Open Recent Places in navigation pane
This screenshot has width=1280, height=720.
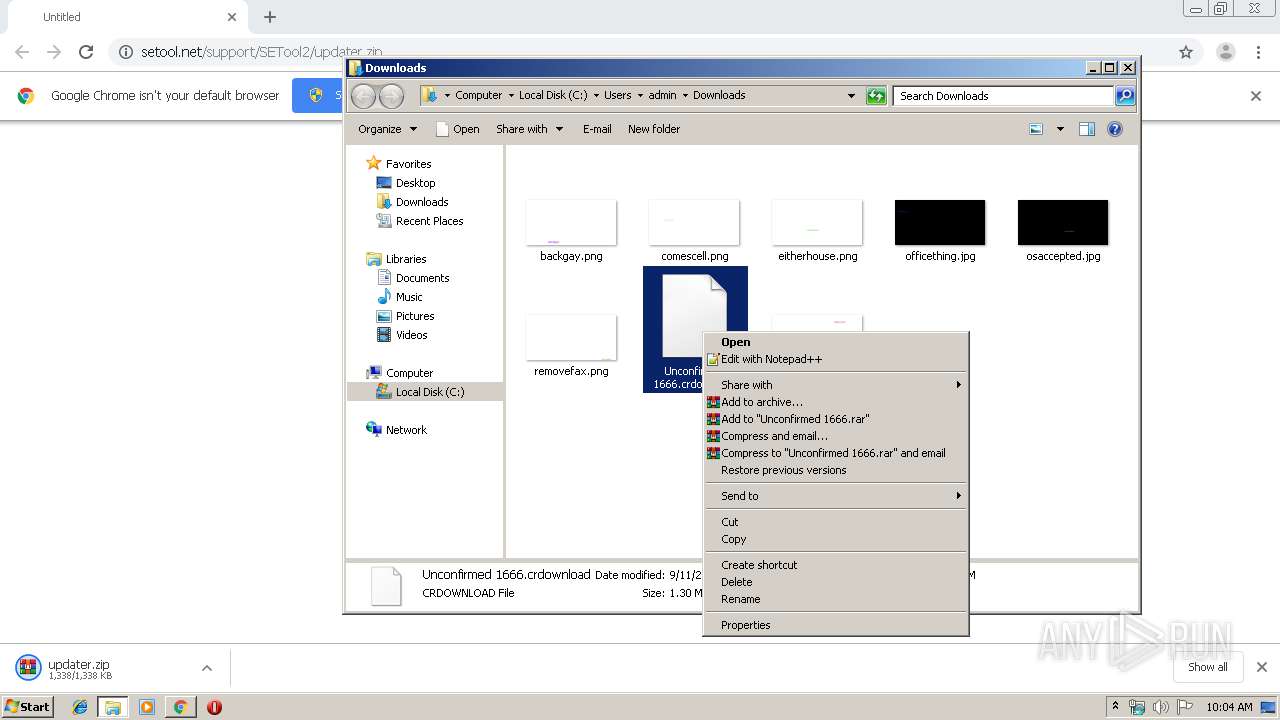click(x=429, y=221)
